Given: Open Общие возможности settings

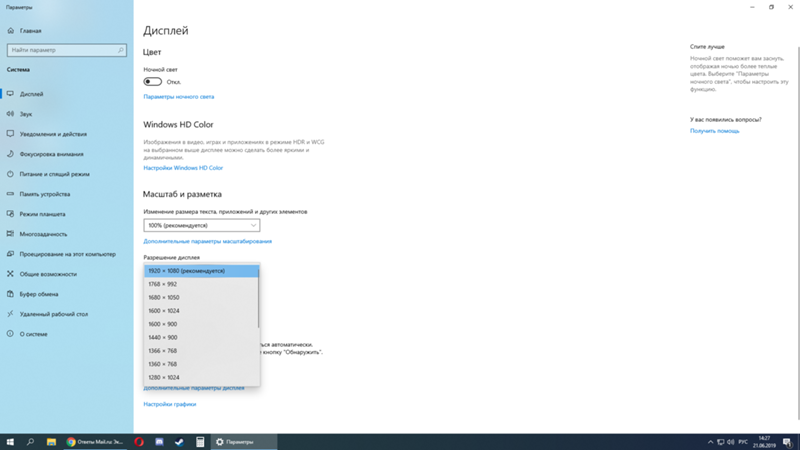Looking at the screenshot, I should point(48,274).
